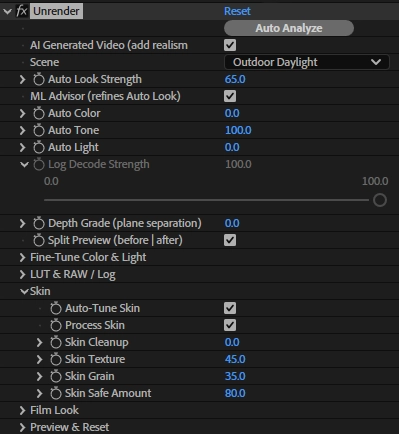Expand Auto Tone property
Image resolution: width=399 pixels, height=434 pixels.
[22, 130]
